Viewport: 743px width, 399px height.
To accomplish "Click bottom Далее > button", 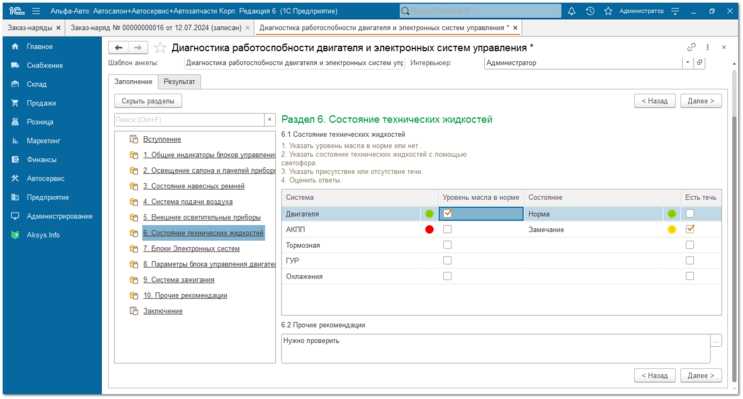I will coord(701,375).
